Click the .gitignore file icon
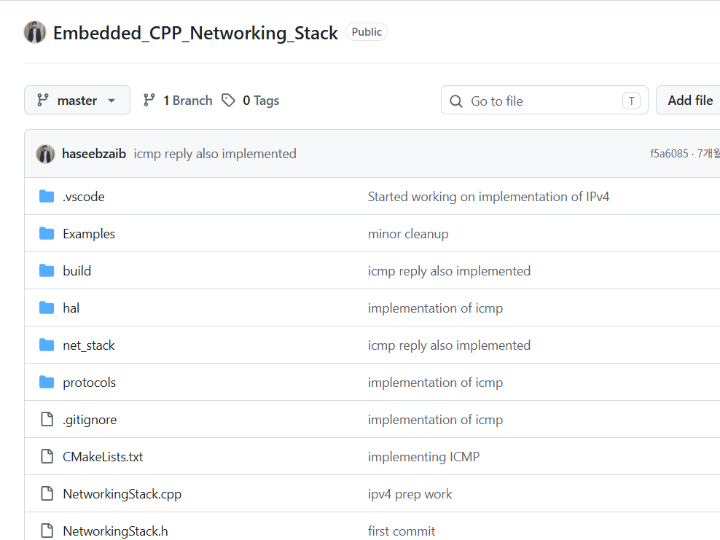The width and height of the screenshot is (720, 540). (47, 419)
